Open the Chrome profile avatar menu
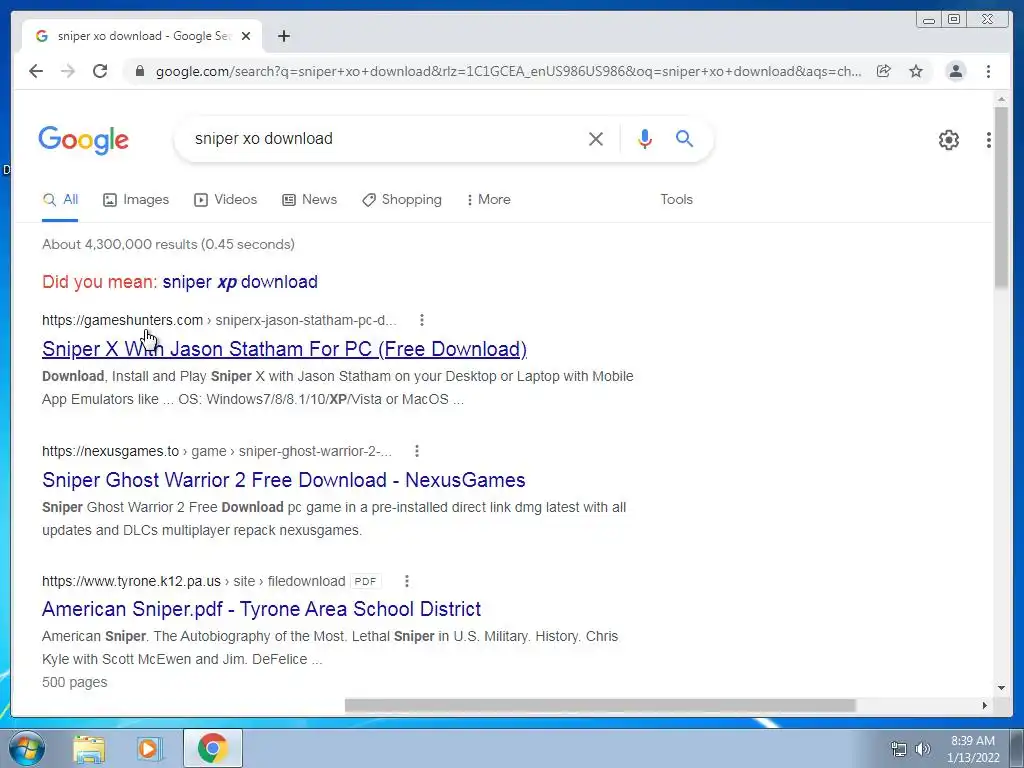Screen dimensions: 1024x768 (955, 71)
